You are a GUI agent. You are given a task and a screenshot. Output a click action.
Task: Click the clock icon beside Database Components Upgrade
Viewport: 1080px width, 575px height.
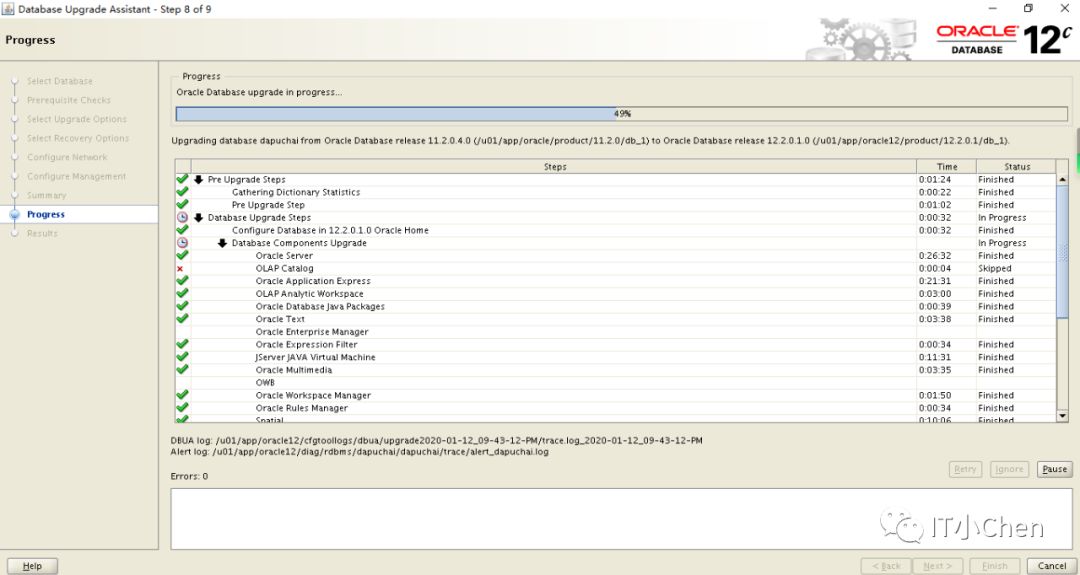(x=182, y=243)
